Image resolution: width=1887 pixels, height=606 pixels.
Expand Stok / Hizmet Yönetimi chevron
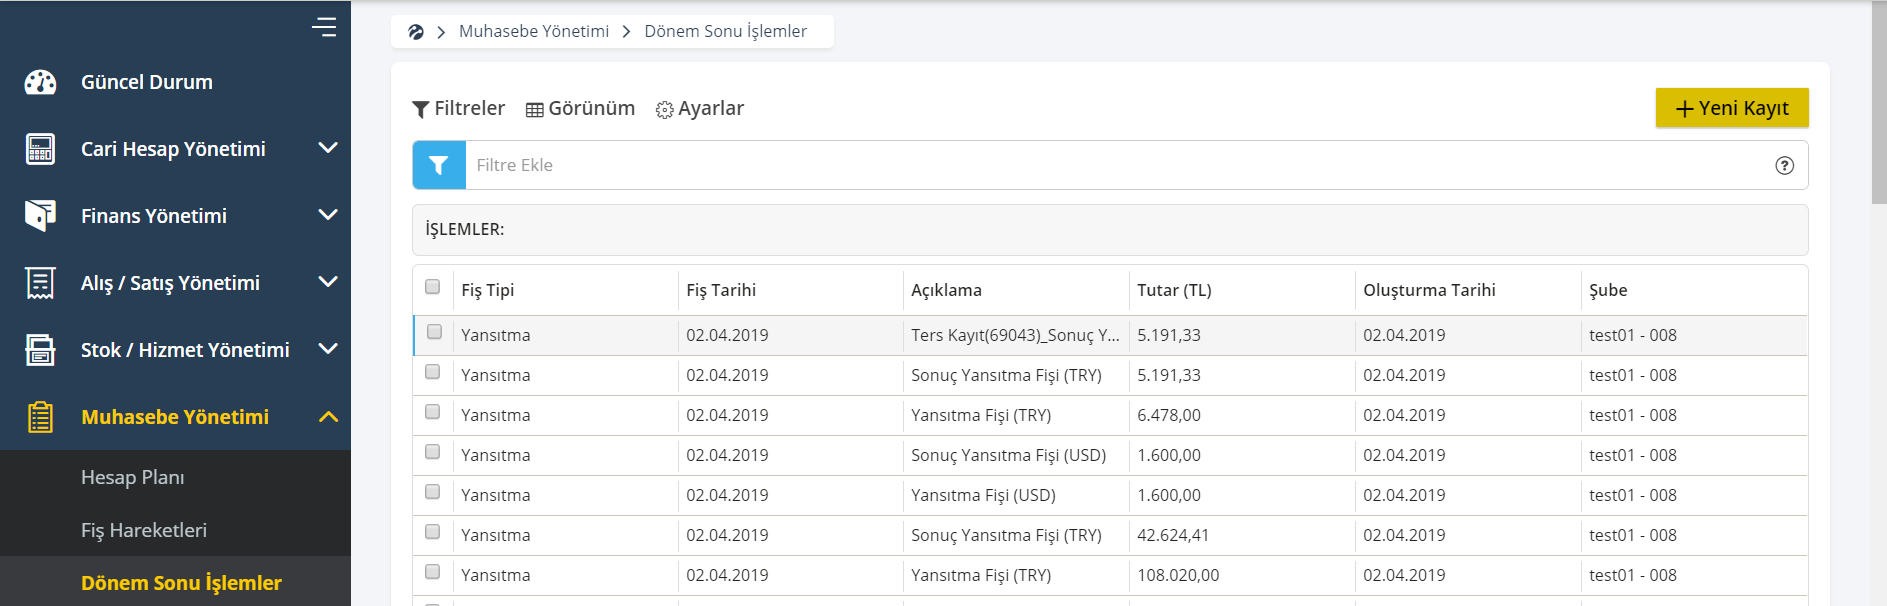(x=328, y=349)
